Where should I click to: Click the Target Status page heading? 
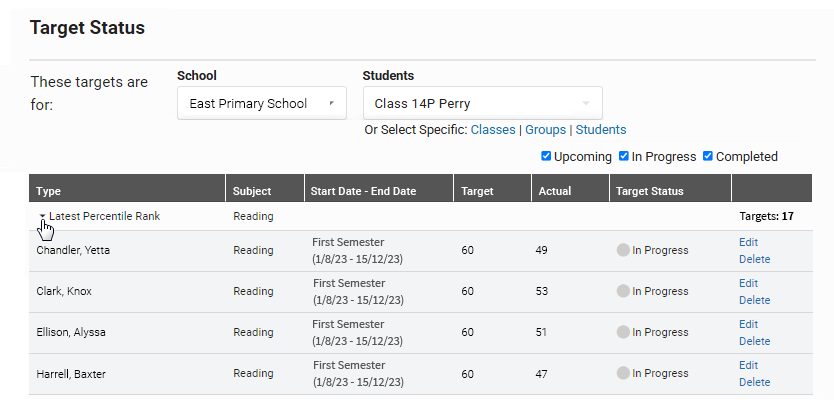tap(87, 28)
